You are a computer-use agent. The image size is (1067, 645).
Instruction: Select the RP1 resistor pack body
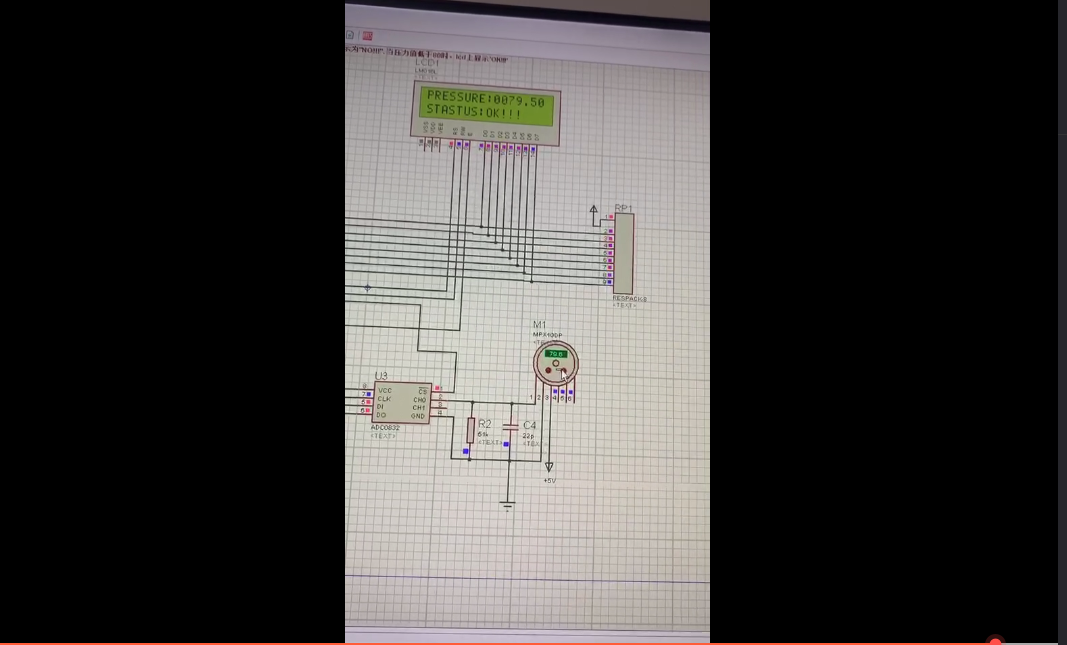coord(623,254)
